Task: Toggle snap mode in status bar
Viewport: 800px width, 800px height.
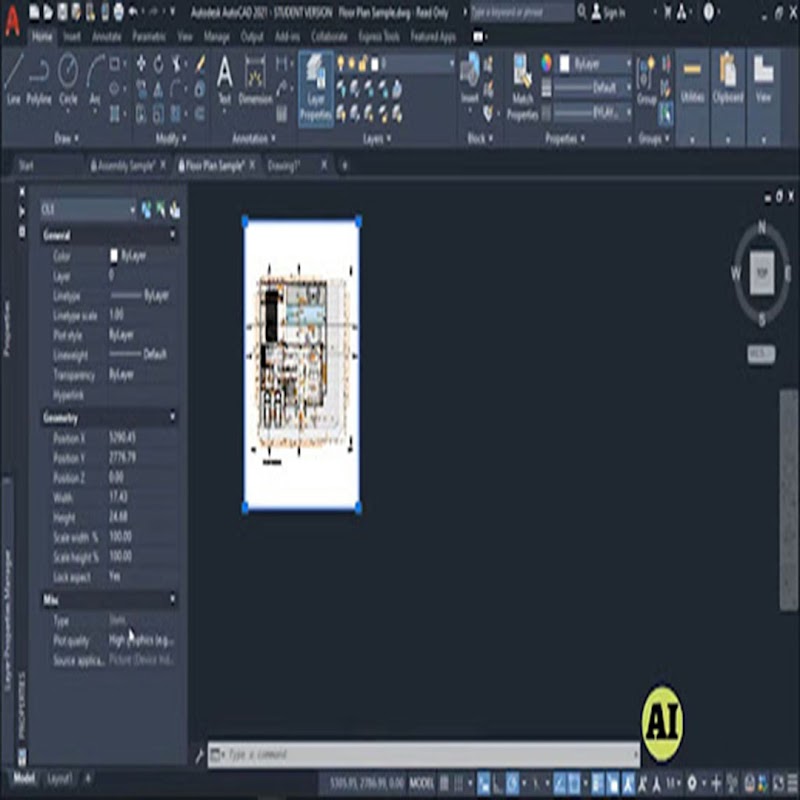Action: tap(459, 781)
